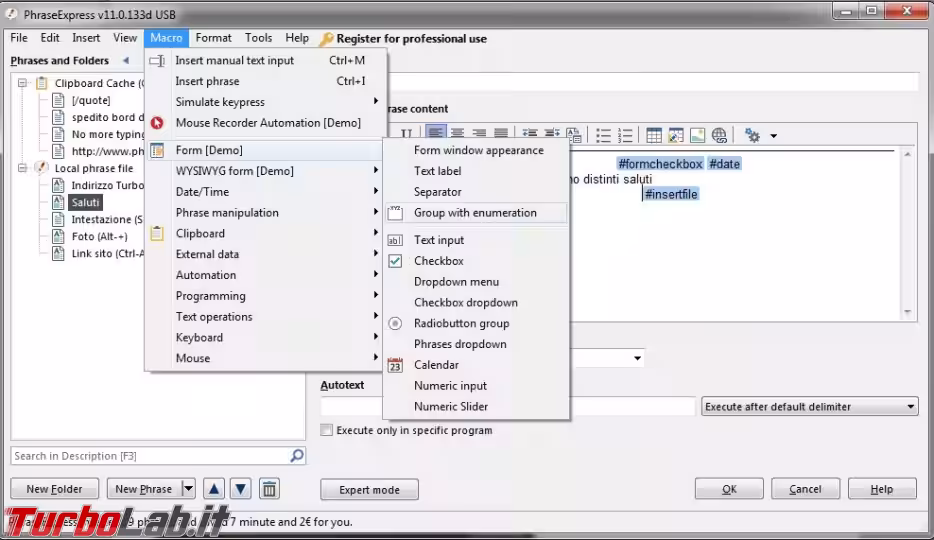Viewport: 934px width, 540px height.
Task: Click the OK button
Action: click(729, 489)
